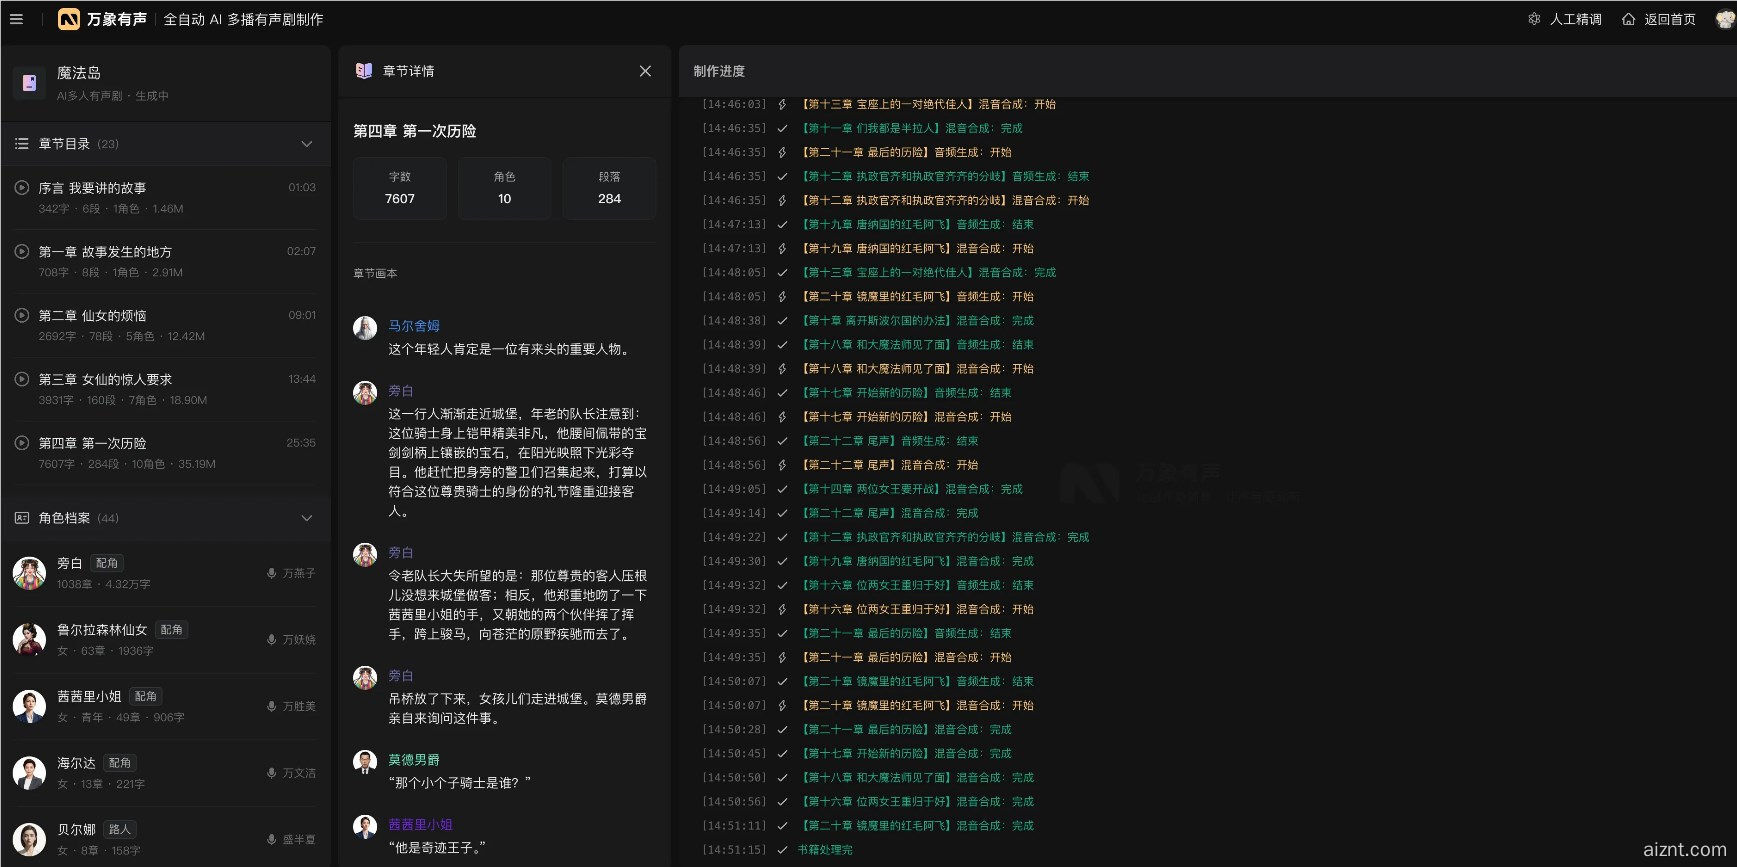
Task: Click the 魔法岛 book title
Action: coord(79,73)
